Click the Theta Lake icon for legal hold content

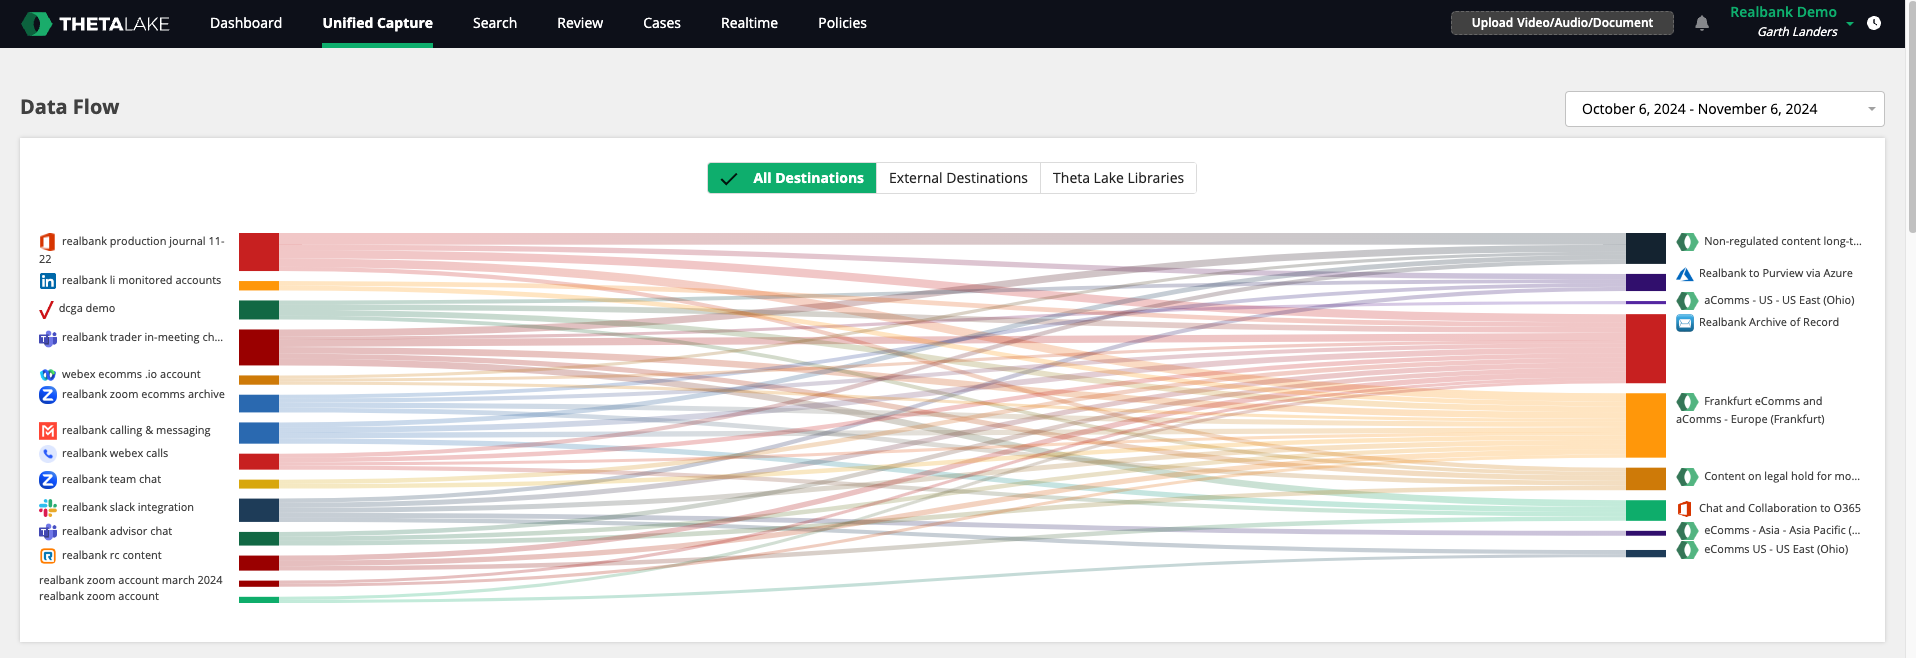1687,477
